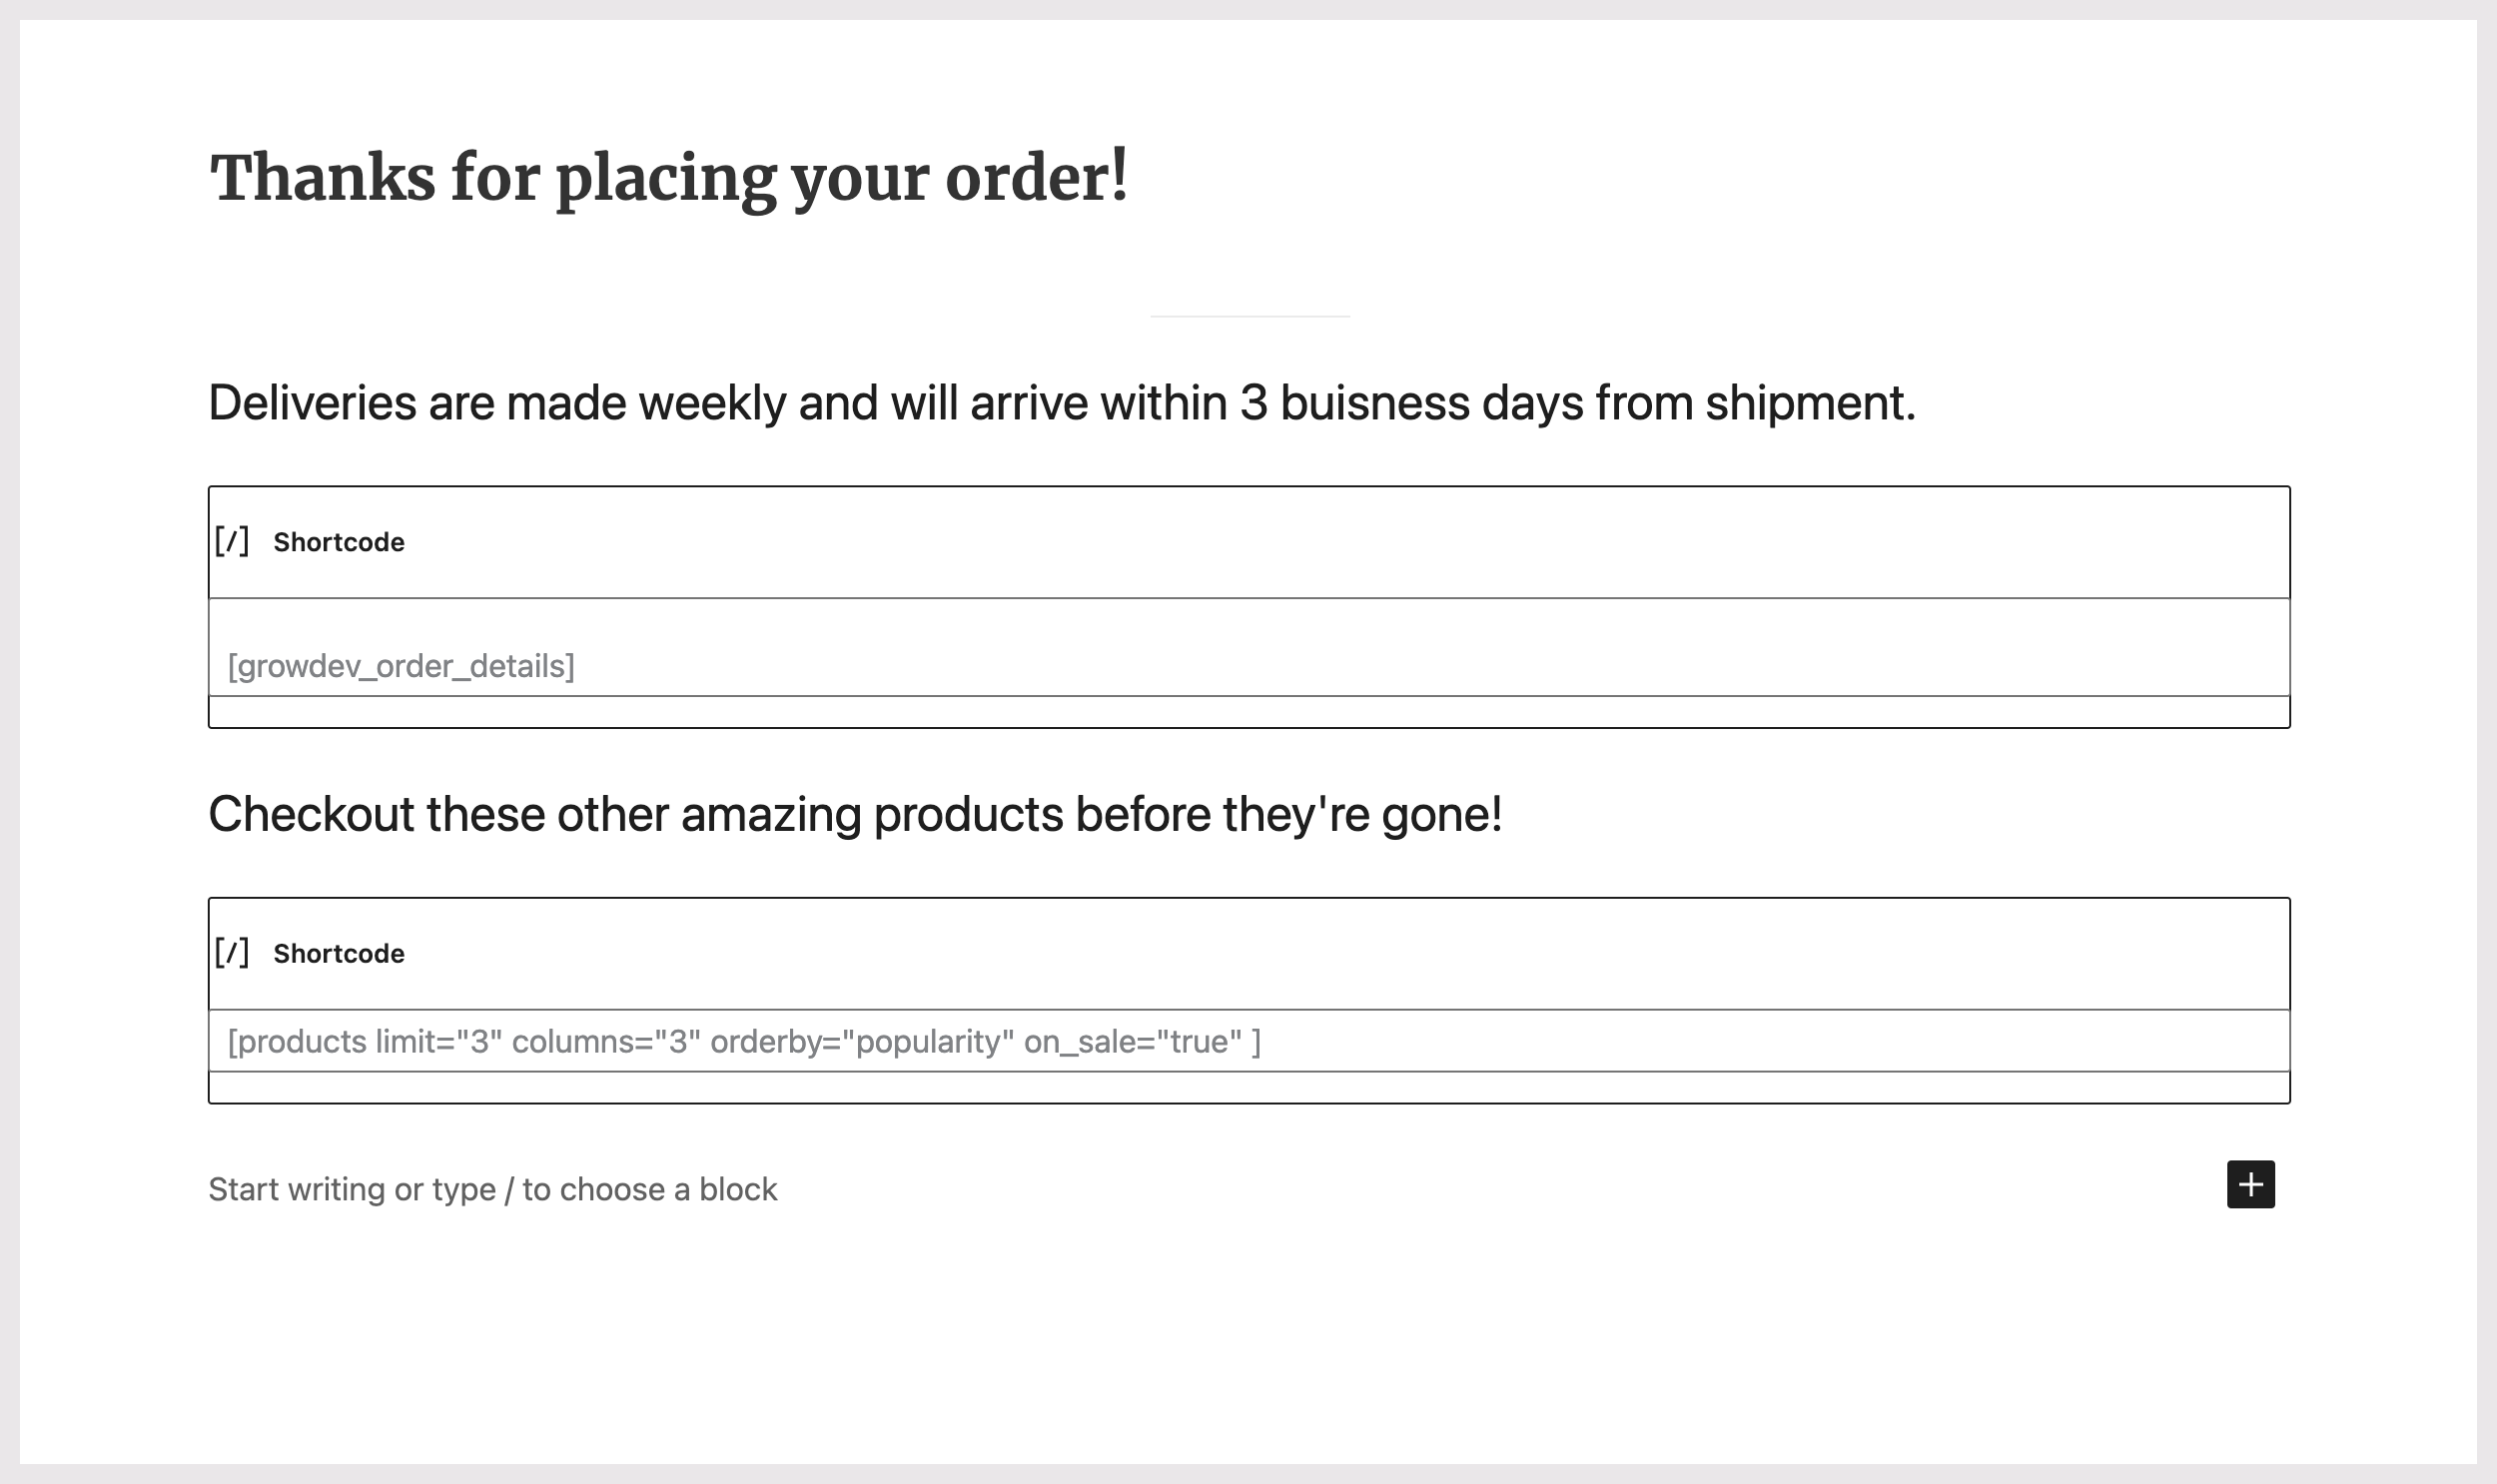This screenshot has width=2497, height=1484.
Task: Focus the growdev_order_details shortcode field
Action: click(1248, 665)
